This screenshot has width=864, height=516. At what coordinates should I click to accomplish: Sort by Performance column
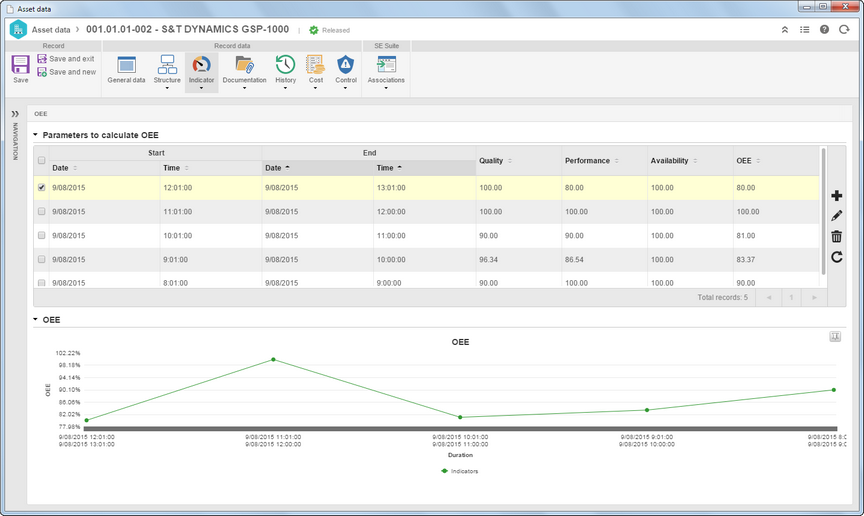click(591, 160)
